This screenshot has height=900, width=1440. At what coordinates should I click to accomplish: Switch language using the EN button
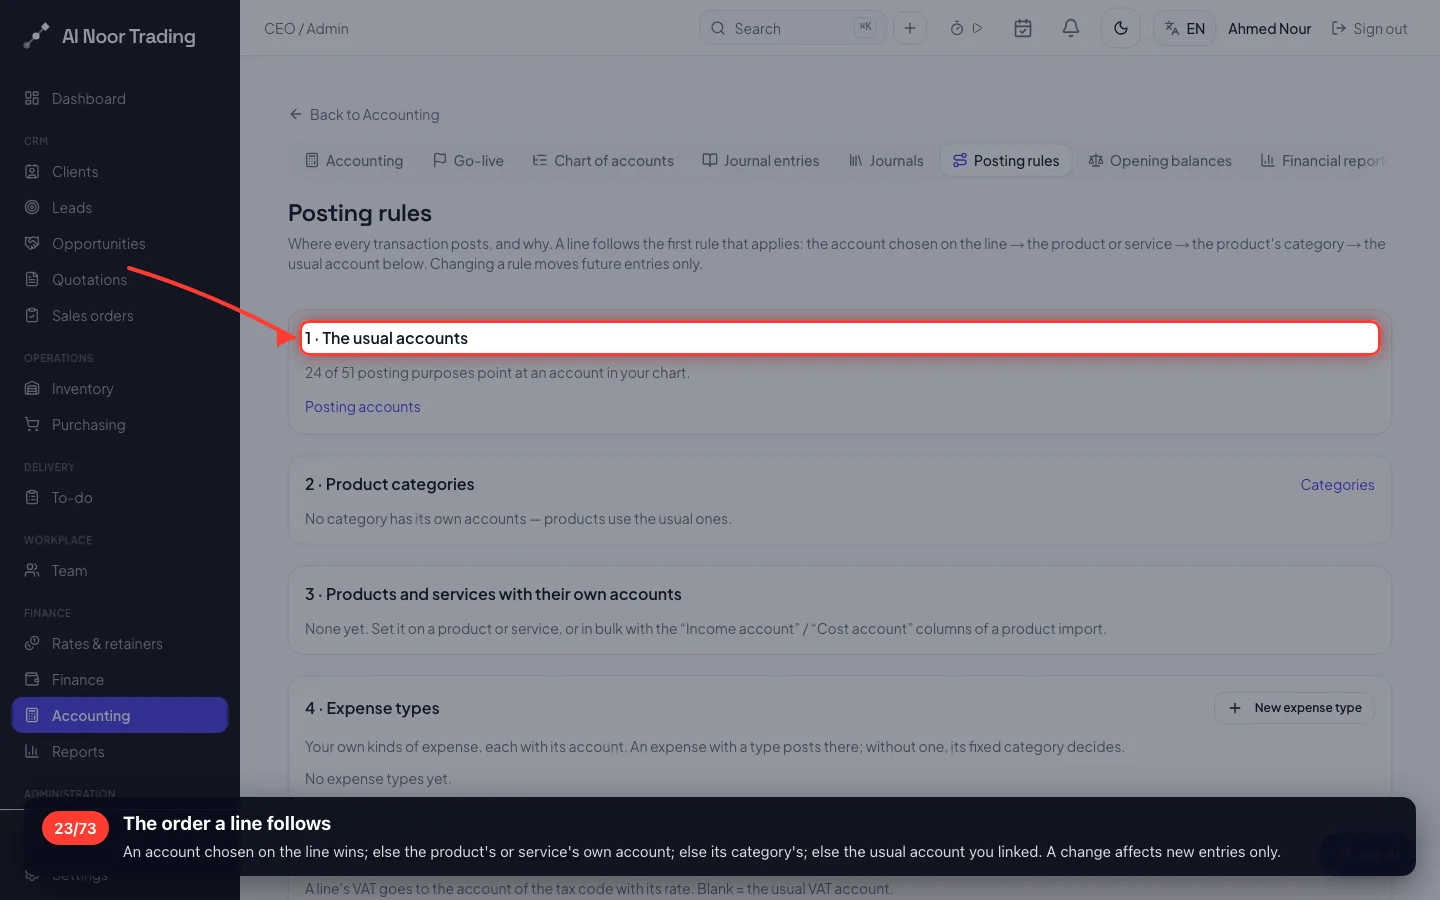point(1185,28)
